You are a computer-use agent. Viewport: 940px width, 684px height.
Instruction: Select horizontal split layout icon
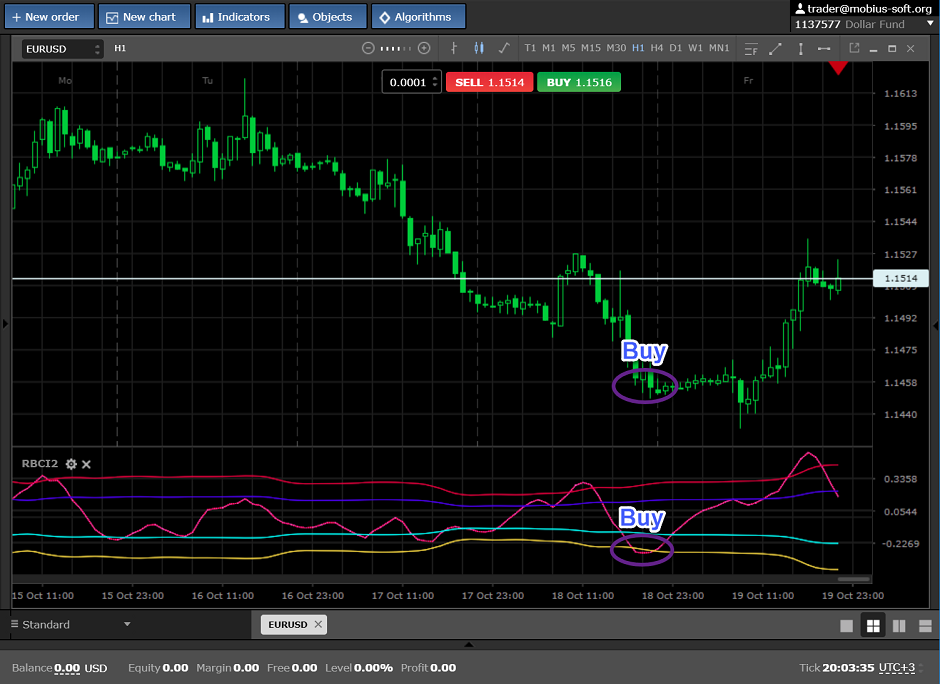[x=925, y=626]
